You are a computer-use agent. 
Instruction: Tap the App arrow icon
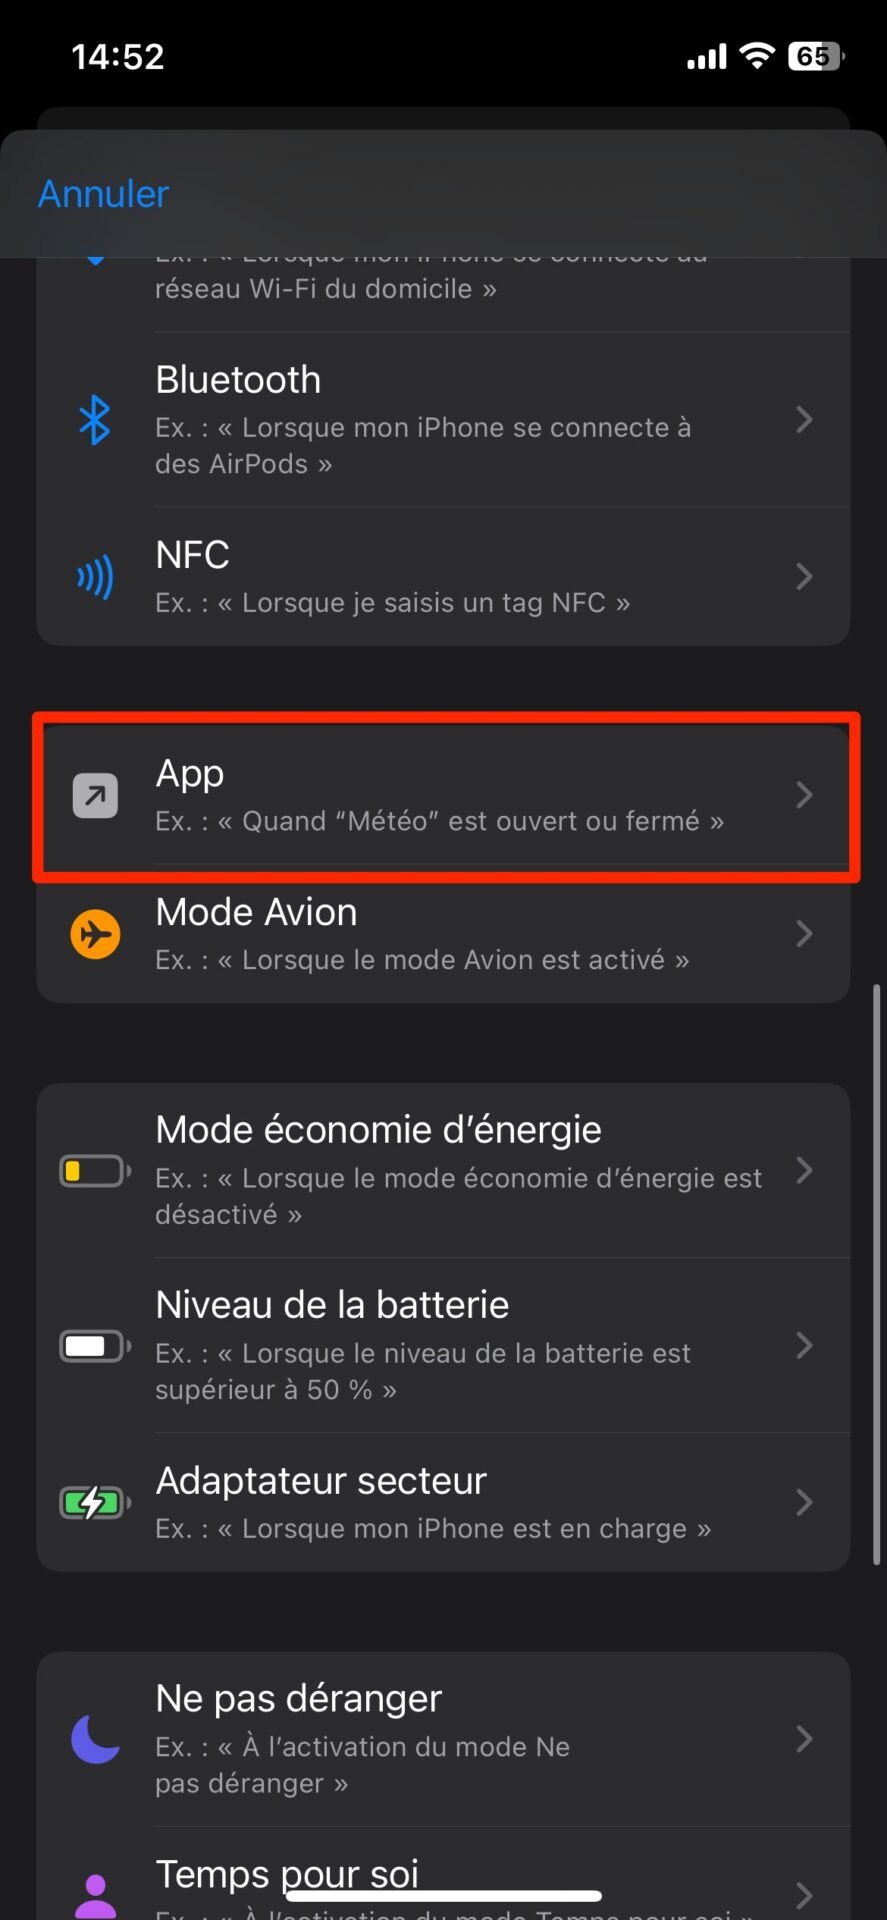(x=96, y=796)
